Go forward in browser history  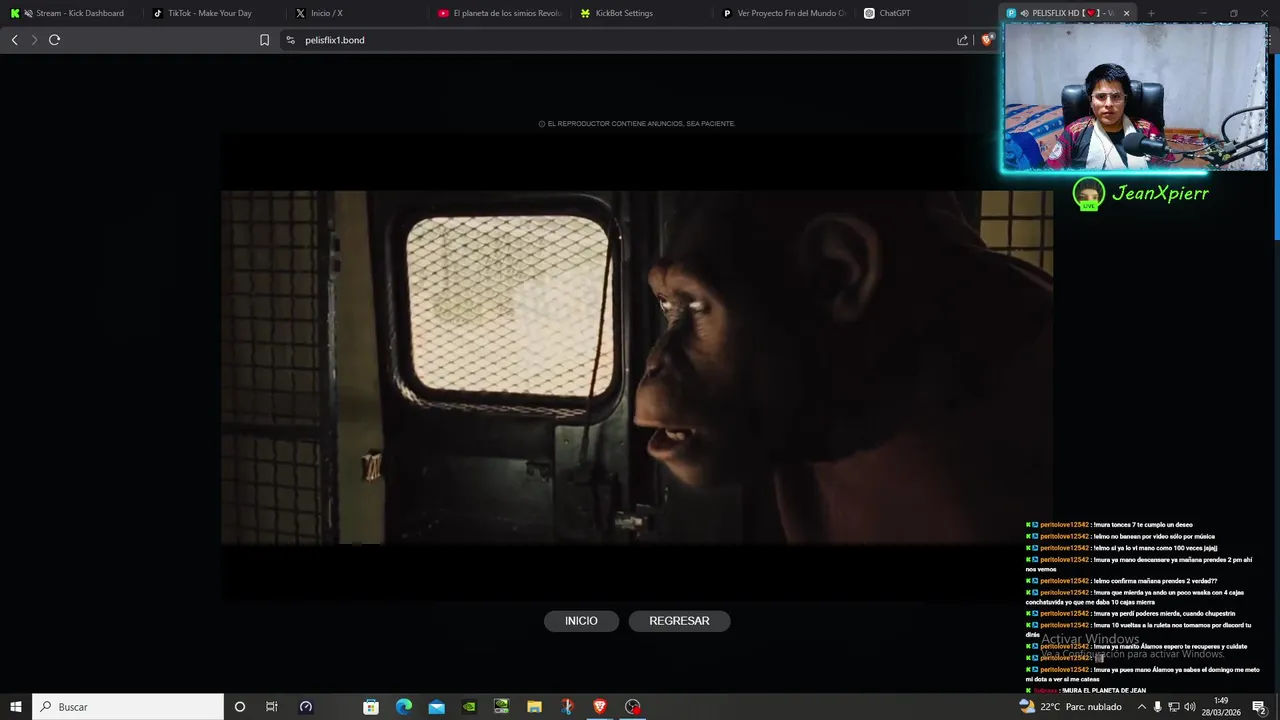[x=34, y=40]
